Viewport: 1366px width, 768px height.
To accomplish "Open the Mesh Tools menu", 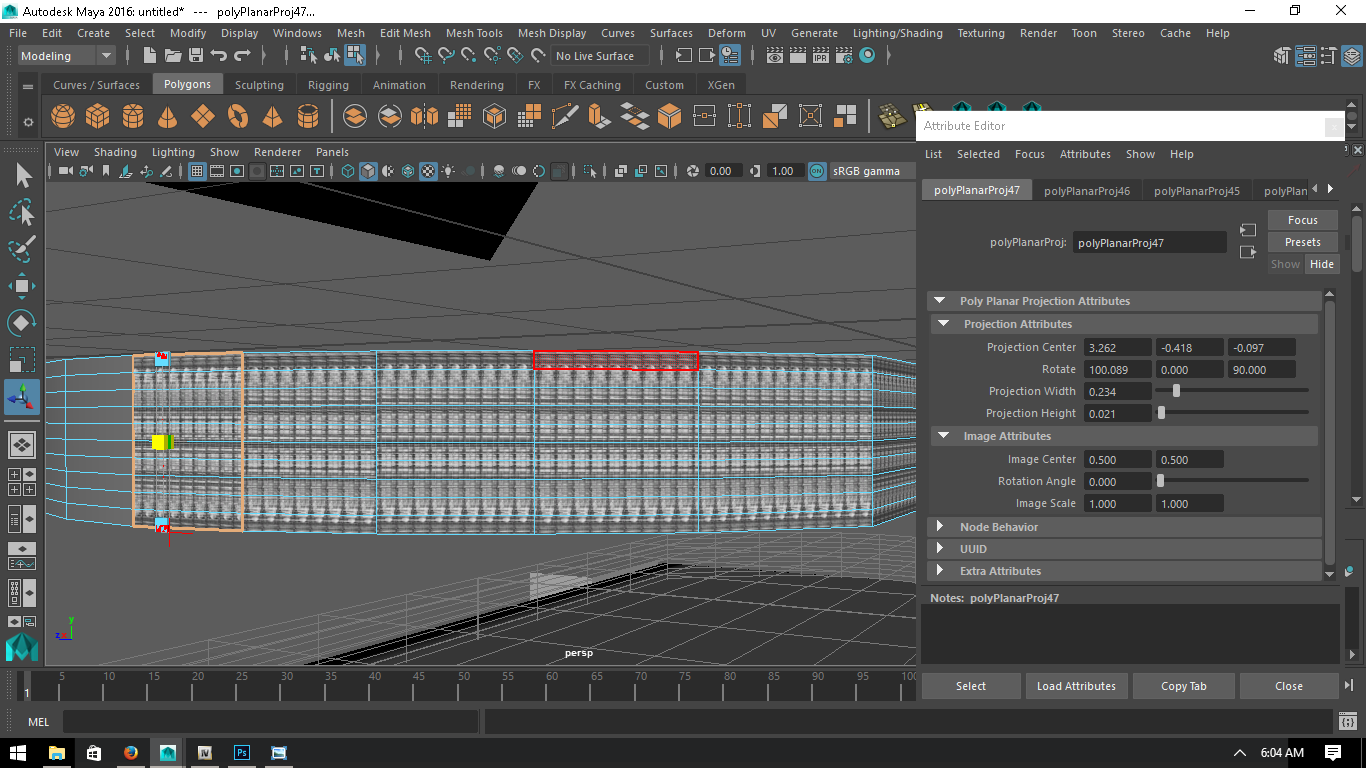I will point(474,33).
